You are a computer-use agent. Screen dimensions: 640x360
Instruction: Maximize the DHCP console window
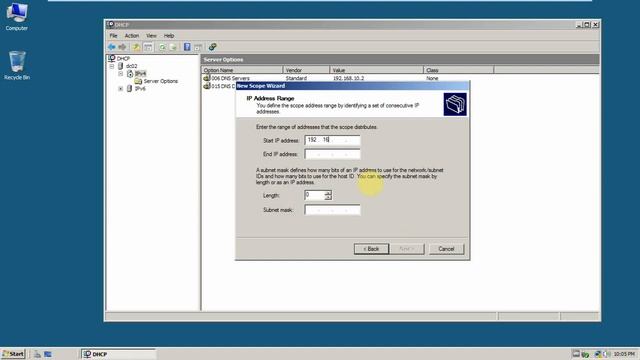click(x=587, y=25)
